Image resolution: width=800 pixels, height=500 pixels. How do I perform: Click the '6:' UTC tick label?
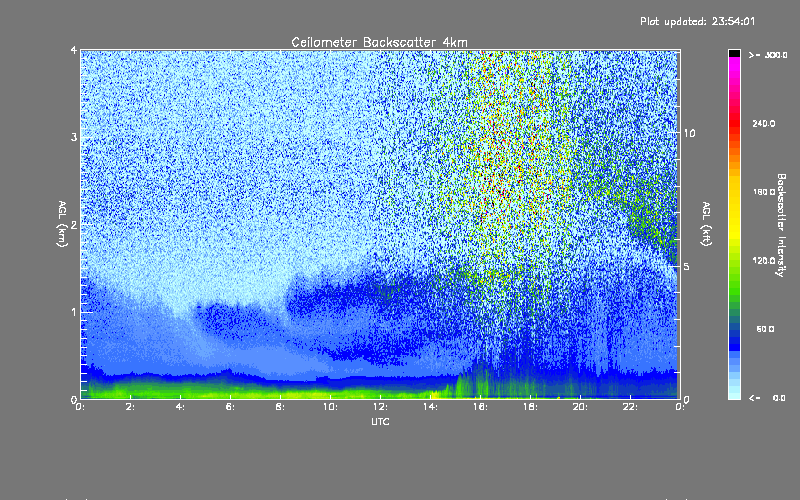[231, 407]
